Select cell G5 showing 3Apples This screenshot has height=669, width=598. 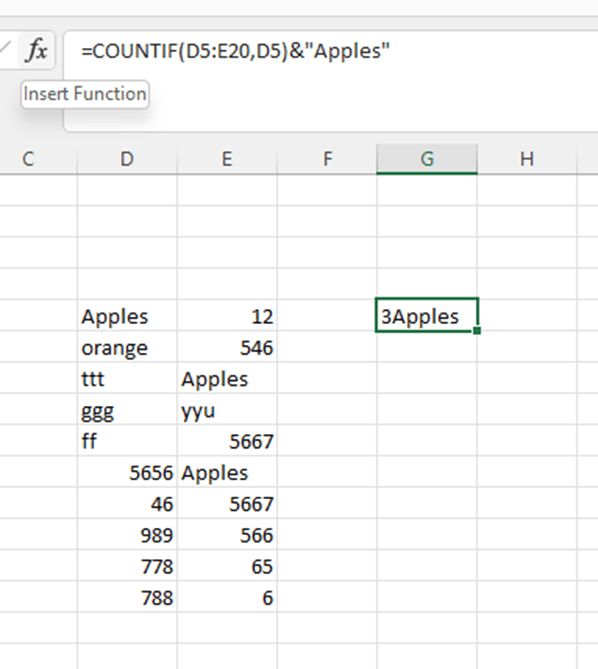click(427, 315)
